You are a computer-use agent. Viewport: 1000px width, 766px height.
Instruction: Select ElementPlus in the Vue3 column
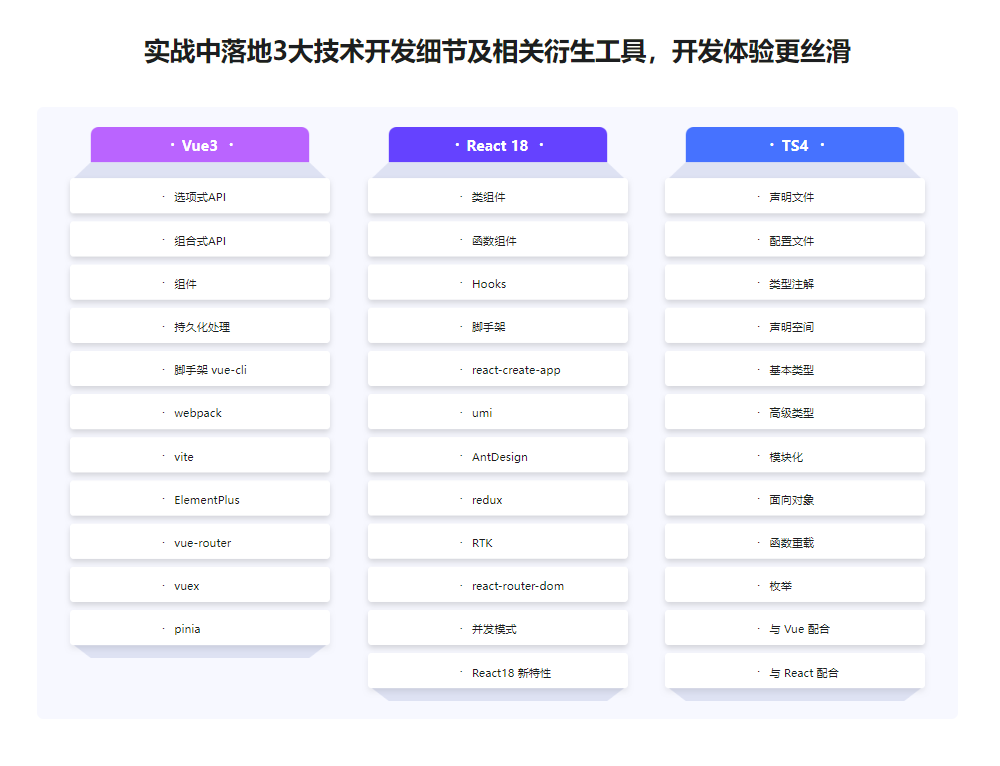tap(199, 498)
